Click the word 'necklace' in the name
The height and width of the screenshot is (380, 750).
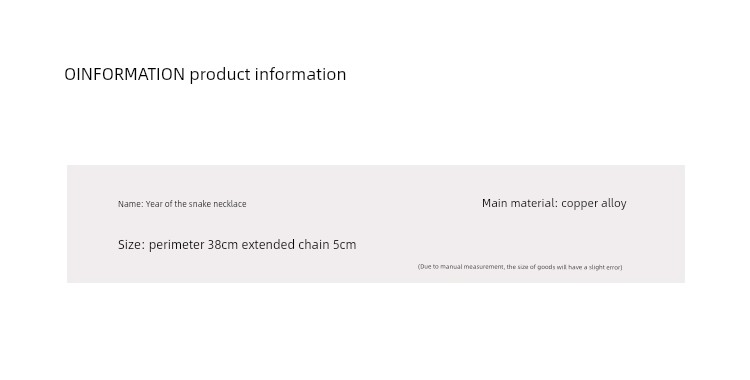tap(230, 204)
